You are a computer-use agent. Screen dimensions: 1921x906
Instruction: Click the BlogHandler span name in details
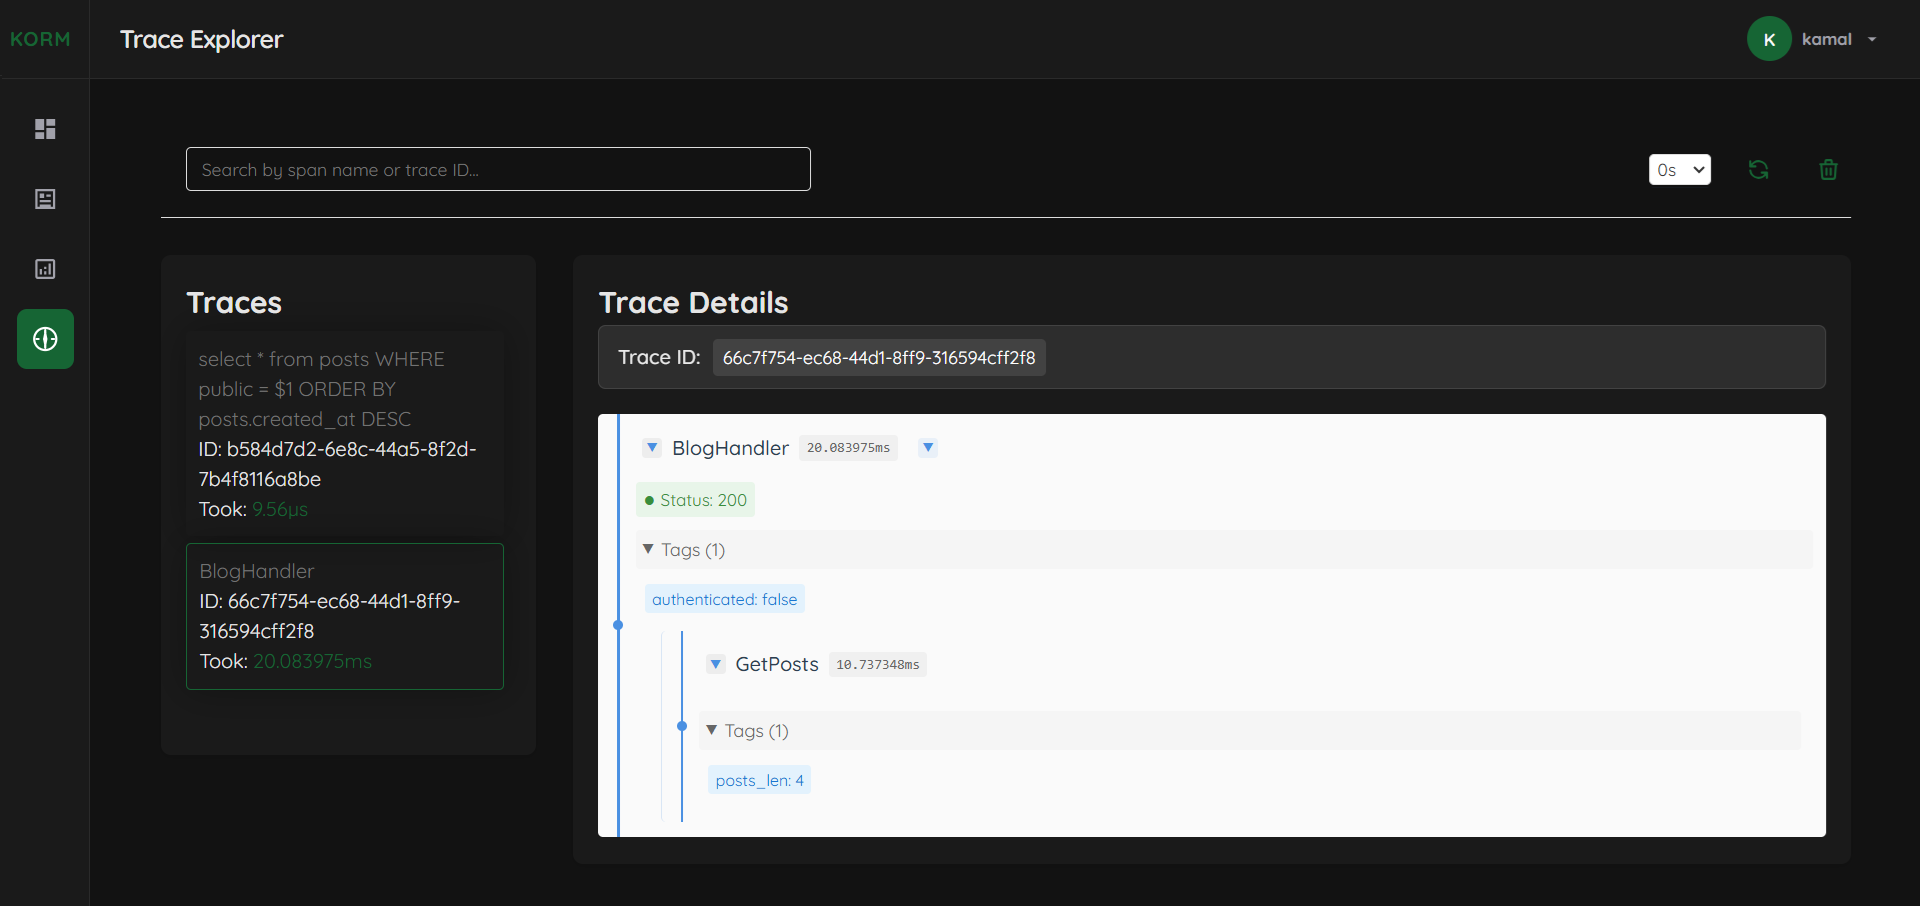coord(730,448)
